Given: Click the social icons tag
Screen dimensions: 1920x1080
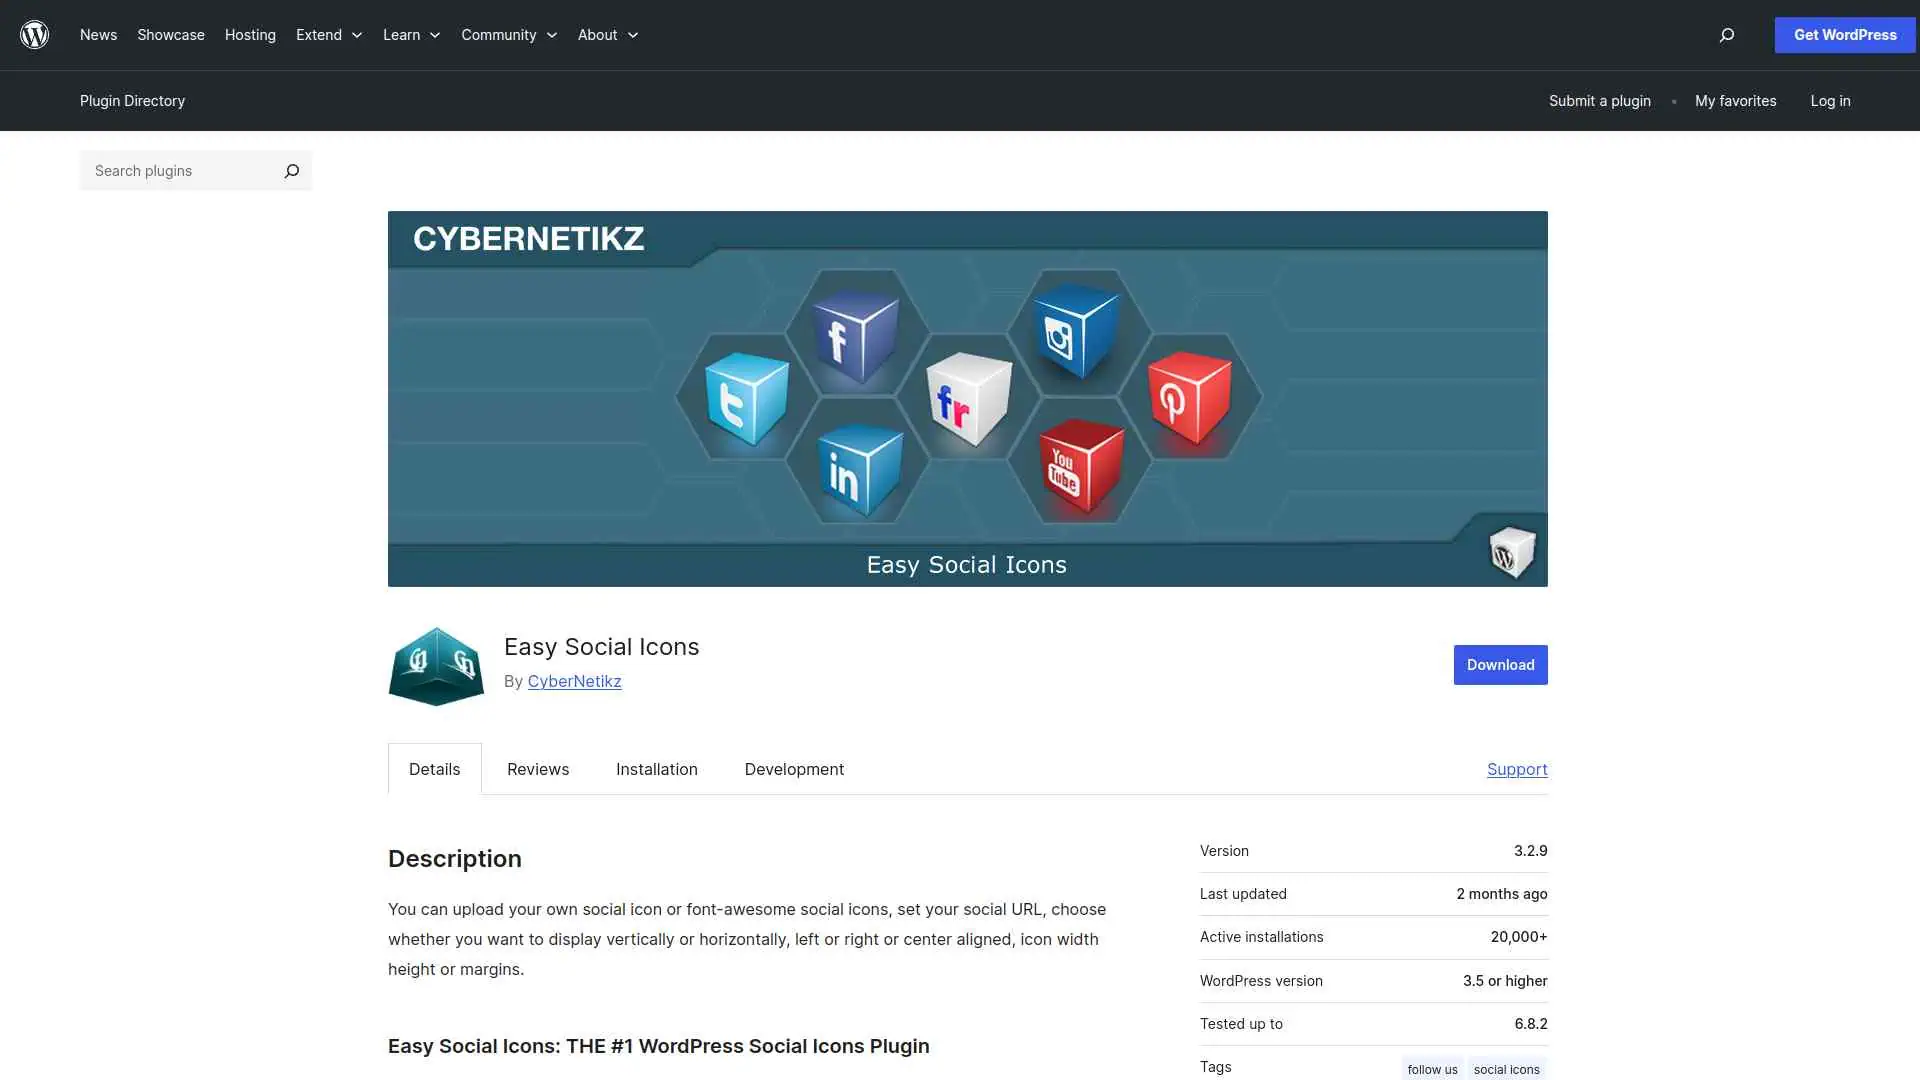Looking at the screenshot, I should coord(1507,1068).
